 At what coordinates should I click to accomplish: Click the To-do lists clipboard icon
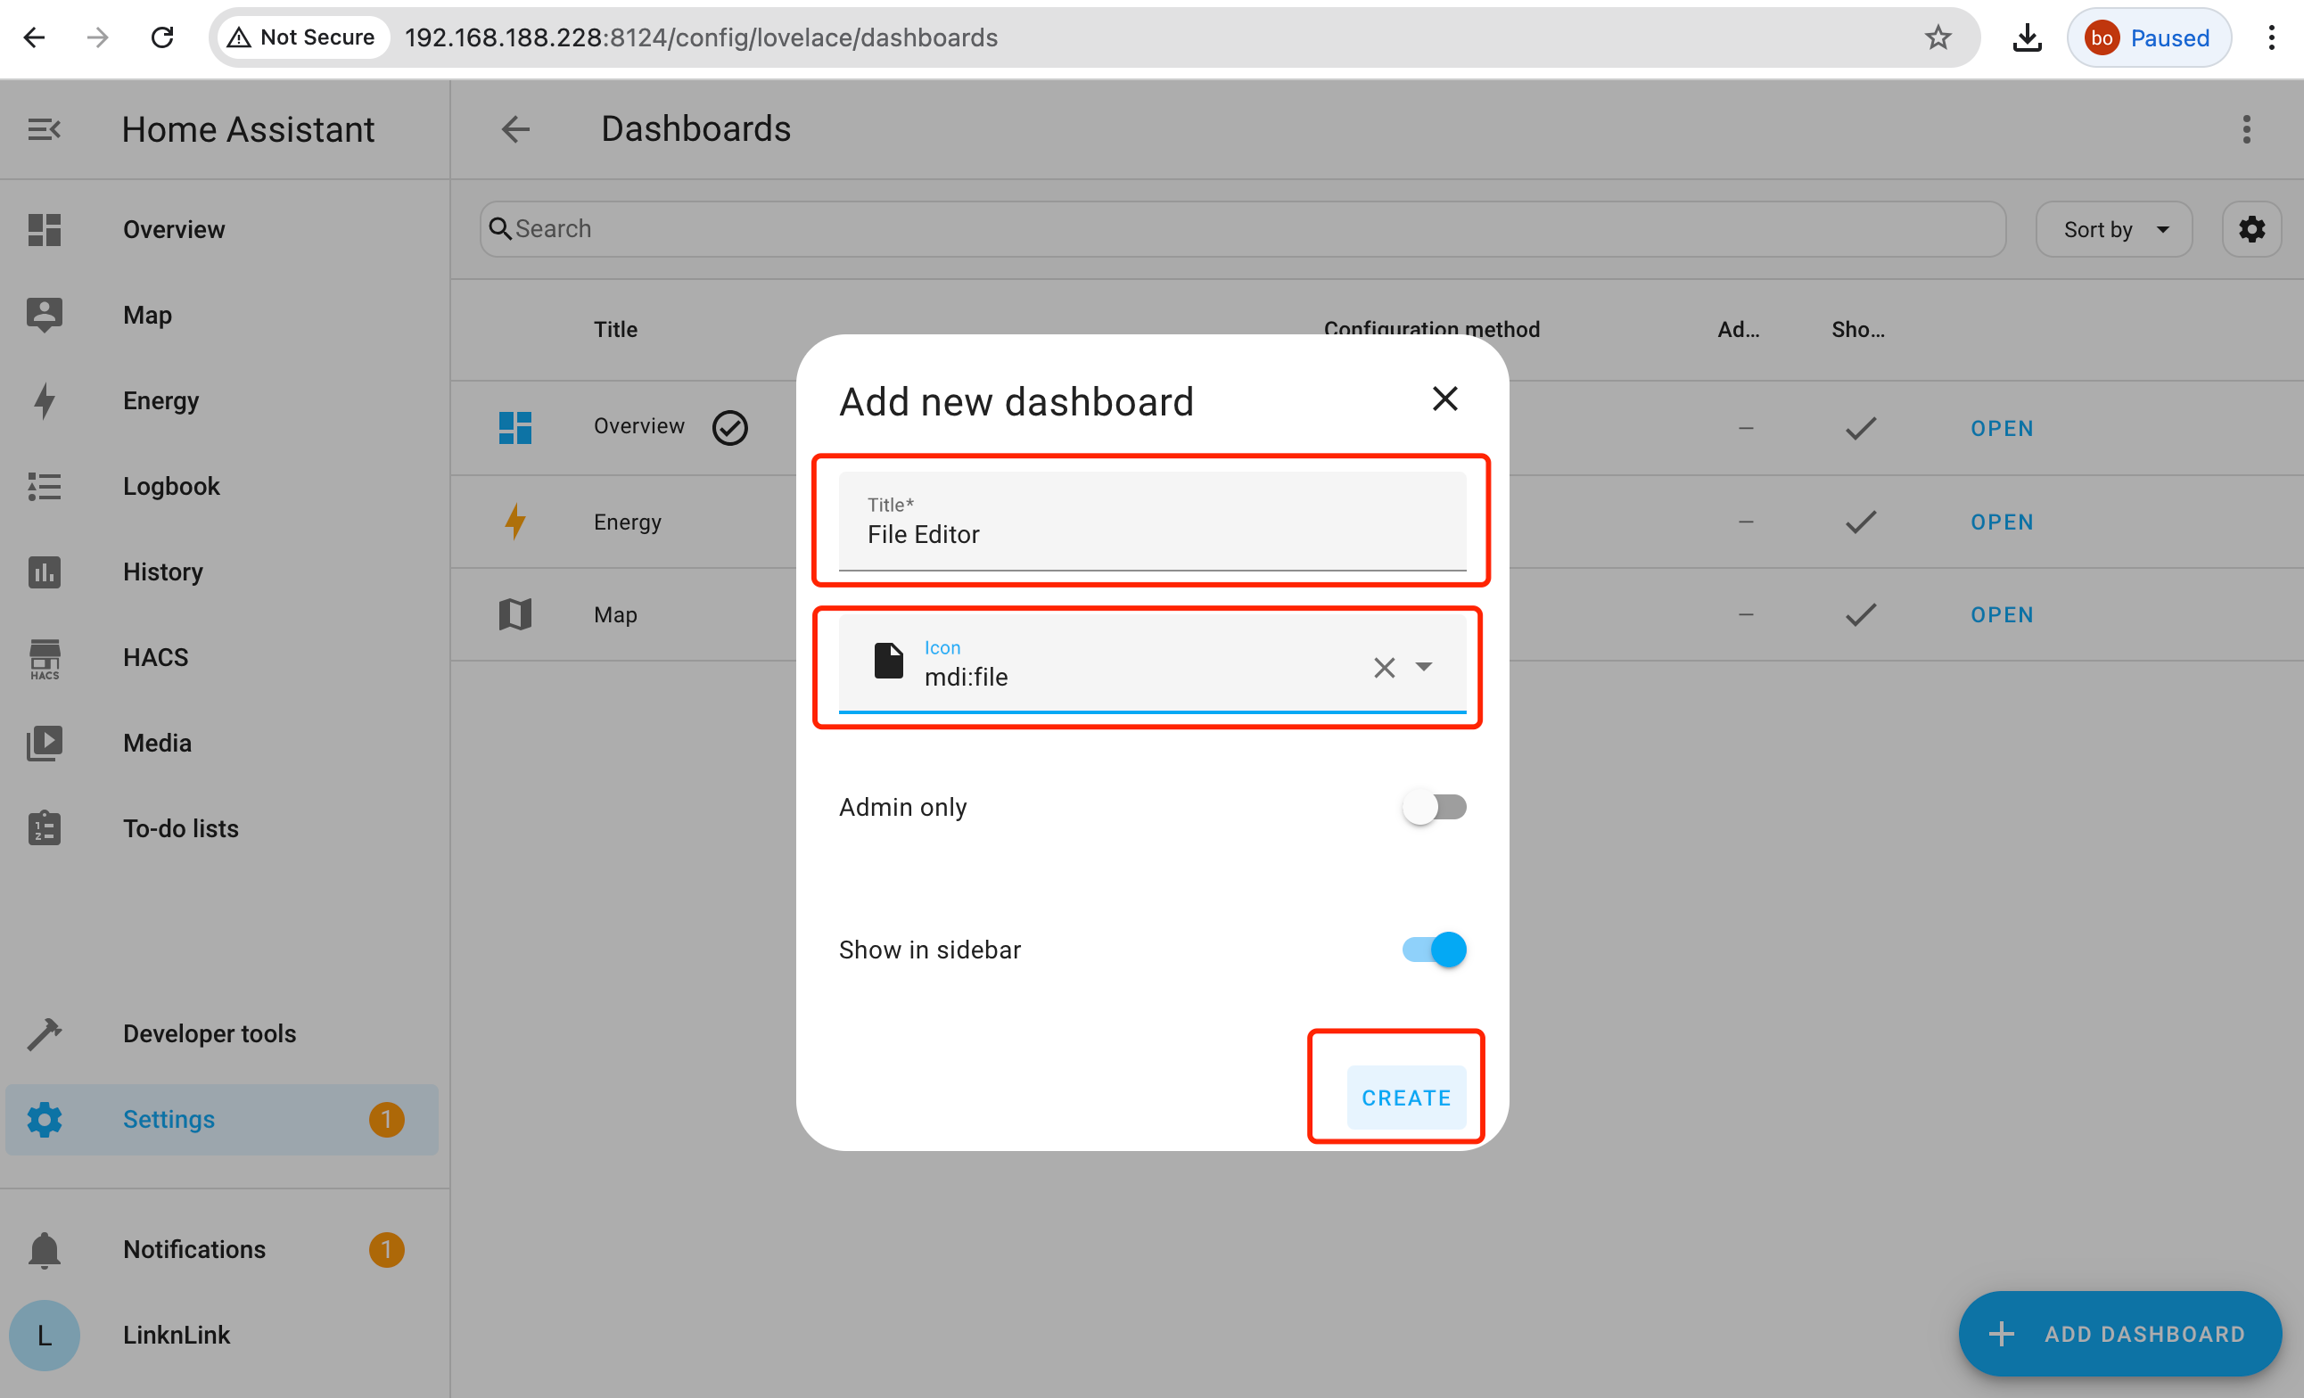[44, 829]
